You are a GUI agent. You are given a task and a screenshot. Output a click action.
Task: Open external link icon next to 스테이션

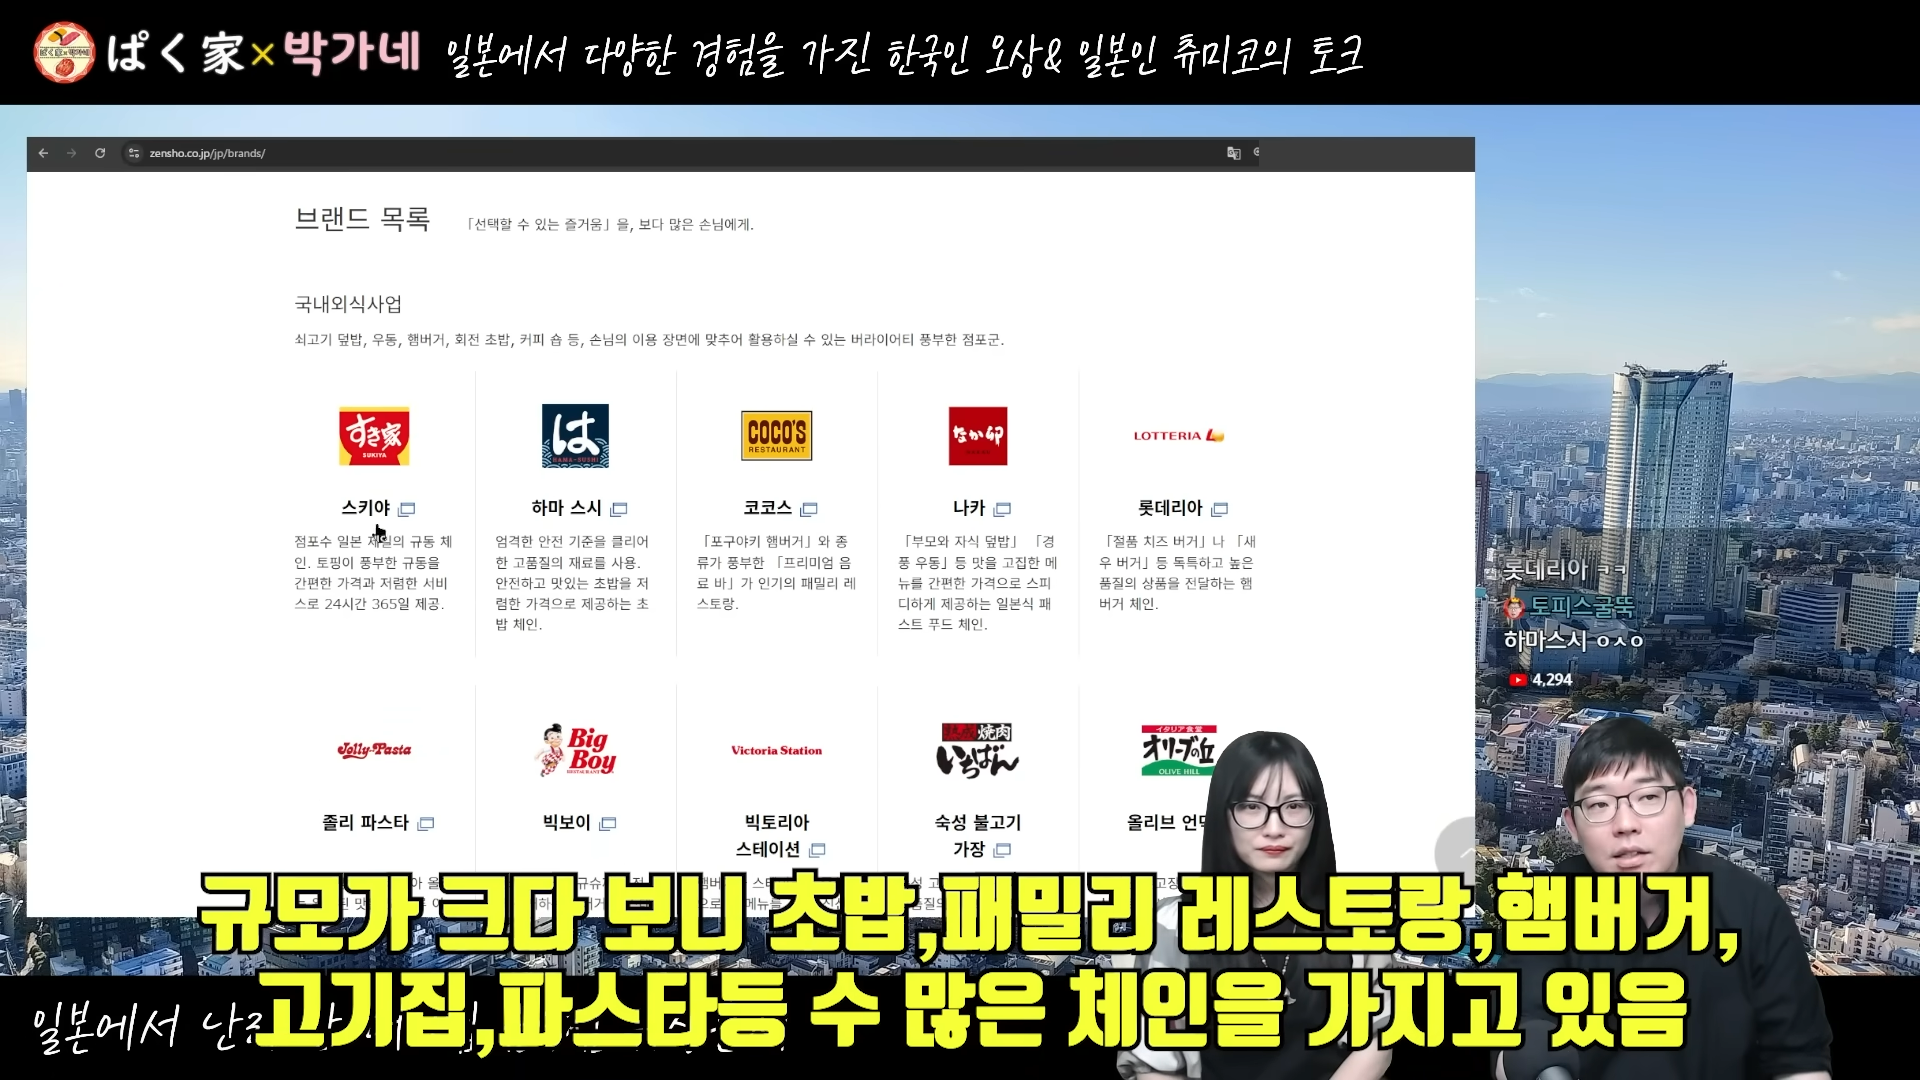click(817, 850)
